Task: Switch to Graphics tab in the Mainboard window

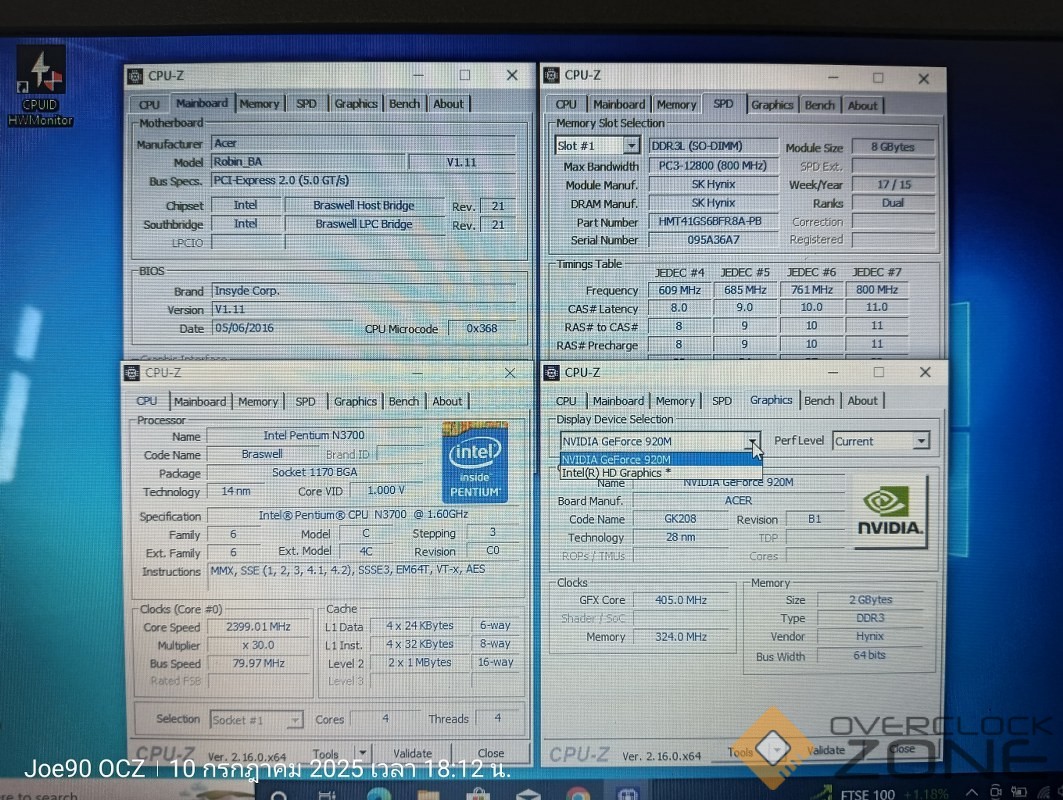Action: (356, 104)
